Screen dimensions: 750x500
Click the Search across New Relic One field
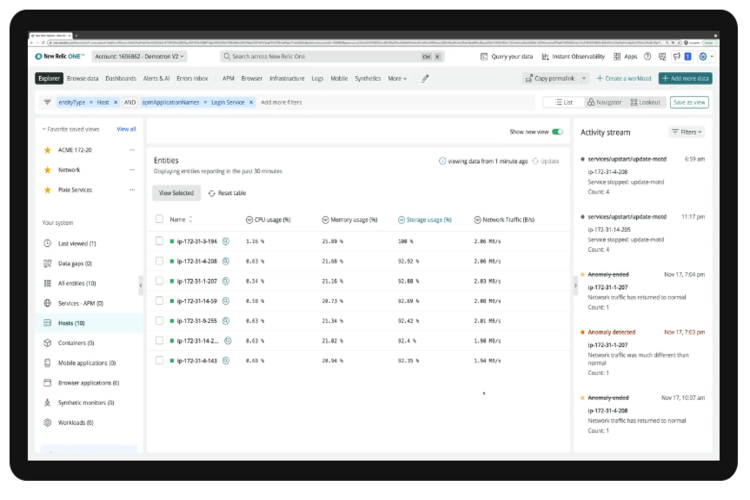pyautogui.click(x=332, y=56)
